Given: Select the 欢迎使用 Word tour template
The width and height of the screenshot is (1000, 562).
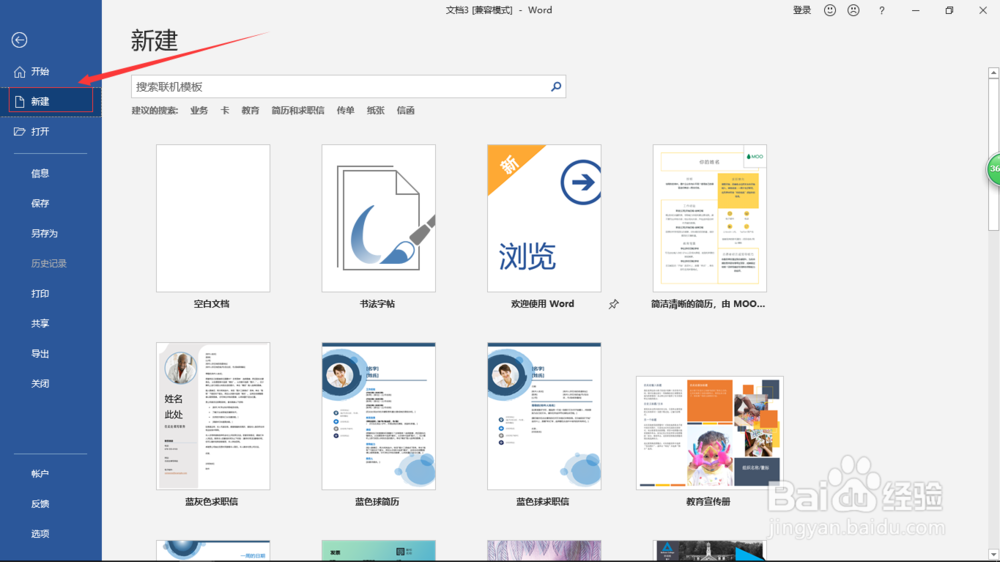Looking at the screenshot, I should tap(544, 218).
